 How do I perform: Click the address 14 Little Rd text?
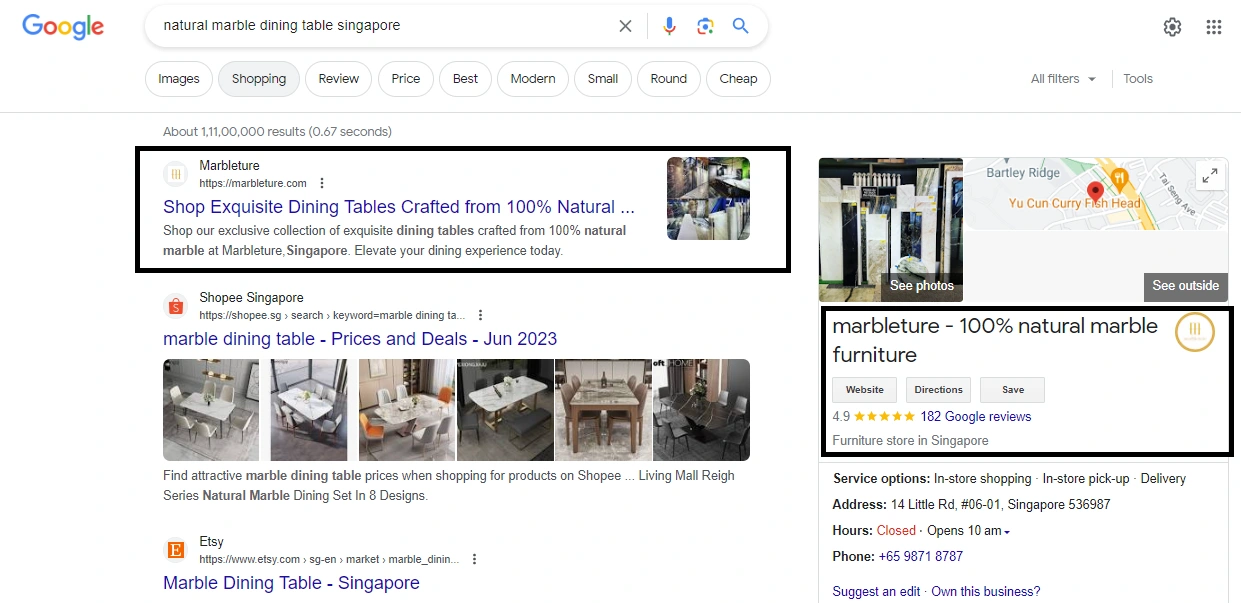[999, 505]
